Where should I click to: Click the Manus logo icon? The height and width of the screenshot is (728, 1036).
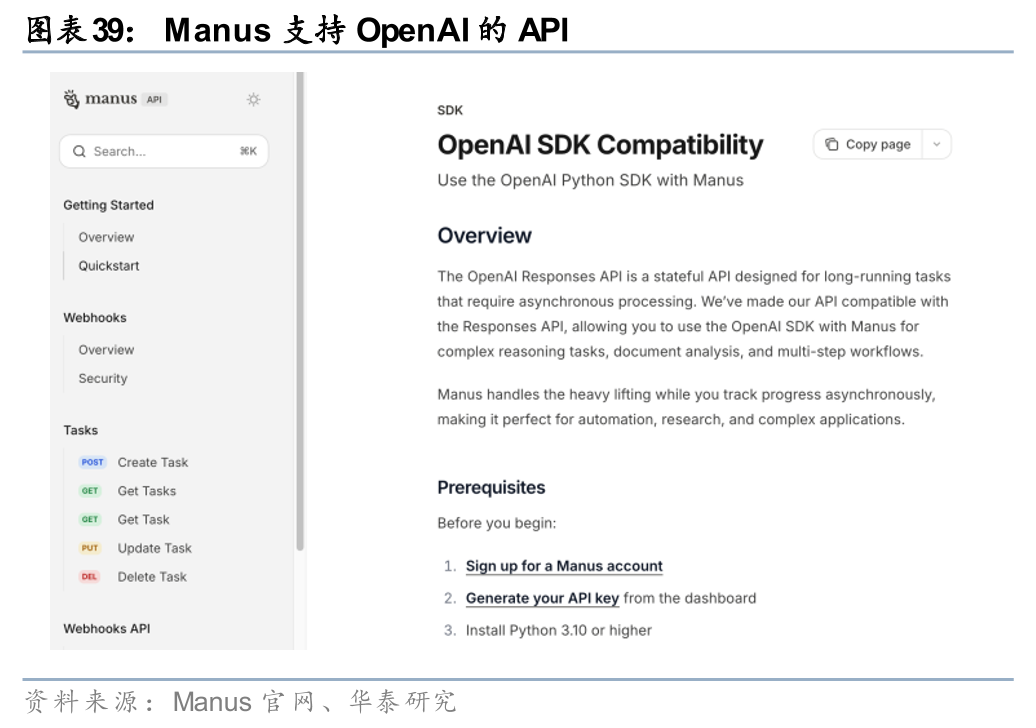[x=71, y=99]
